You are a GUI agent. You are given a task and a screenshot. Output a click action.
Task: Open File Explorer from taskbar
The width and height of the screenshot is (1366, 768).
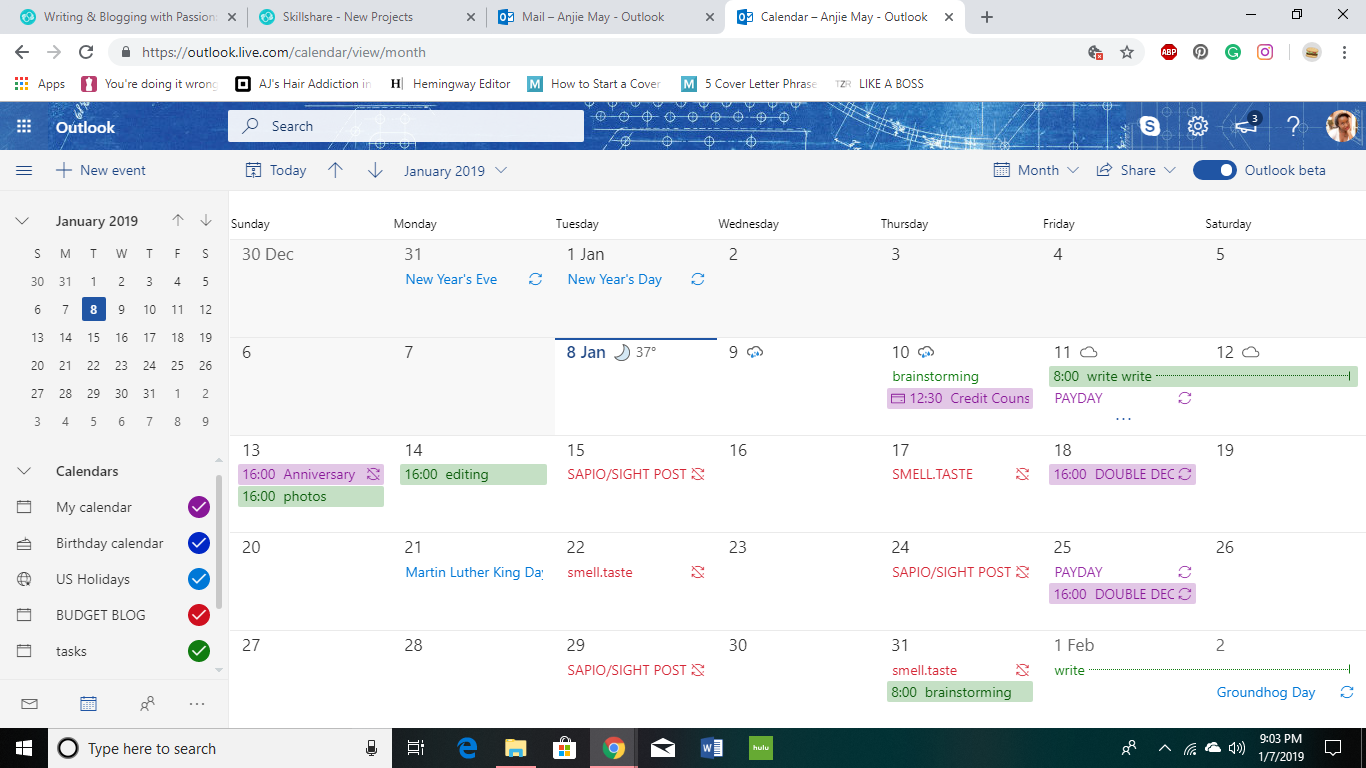click(515, 748)
